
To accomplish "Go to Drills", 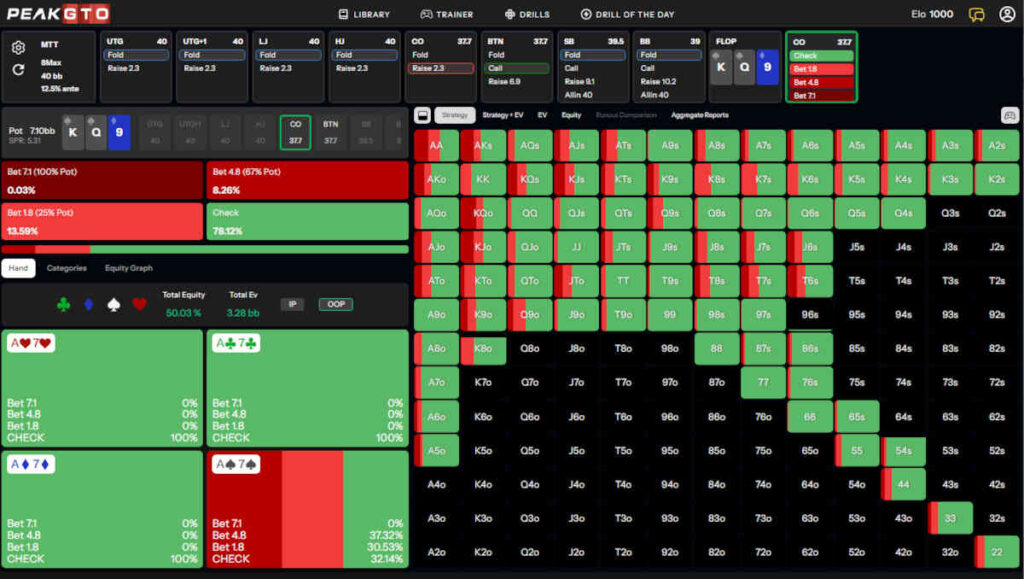I will click(x=527, y=14).
